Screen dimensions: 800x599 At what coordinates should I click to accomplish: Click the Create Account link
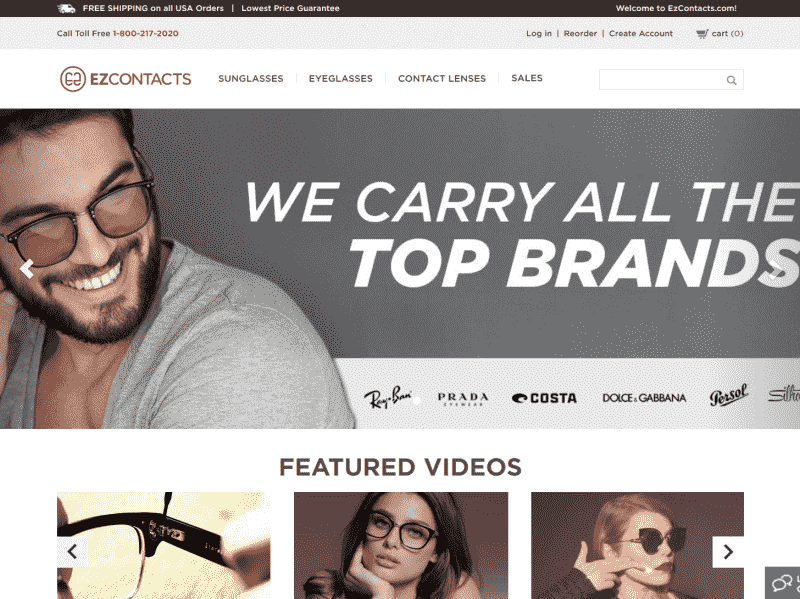click(641, 34)
